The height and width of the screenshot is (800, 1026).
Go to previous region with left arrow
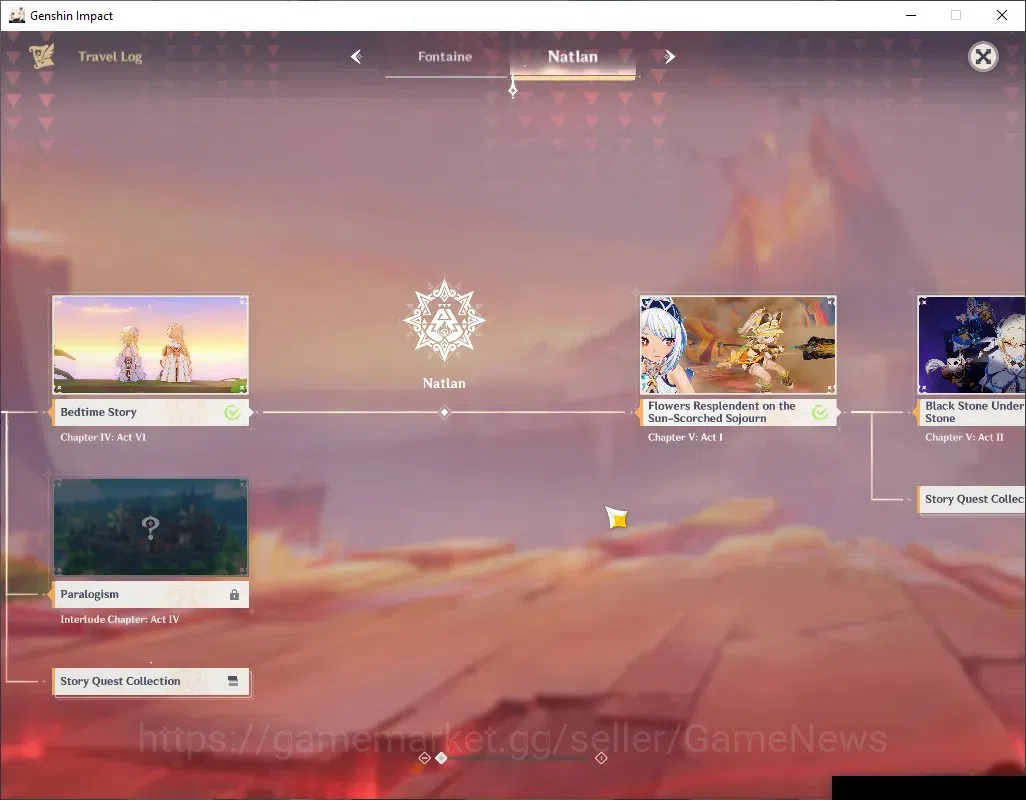coord(356,57)
